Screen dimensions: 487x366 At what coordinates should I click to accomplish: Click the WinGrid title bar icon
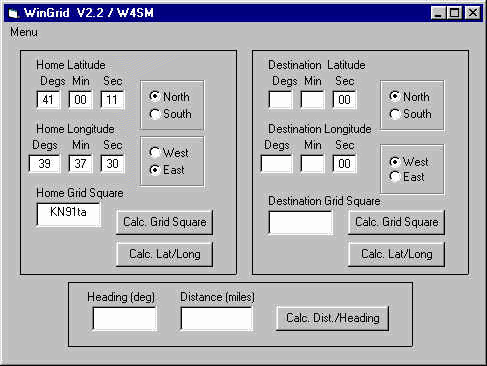pos(13,13)
